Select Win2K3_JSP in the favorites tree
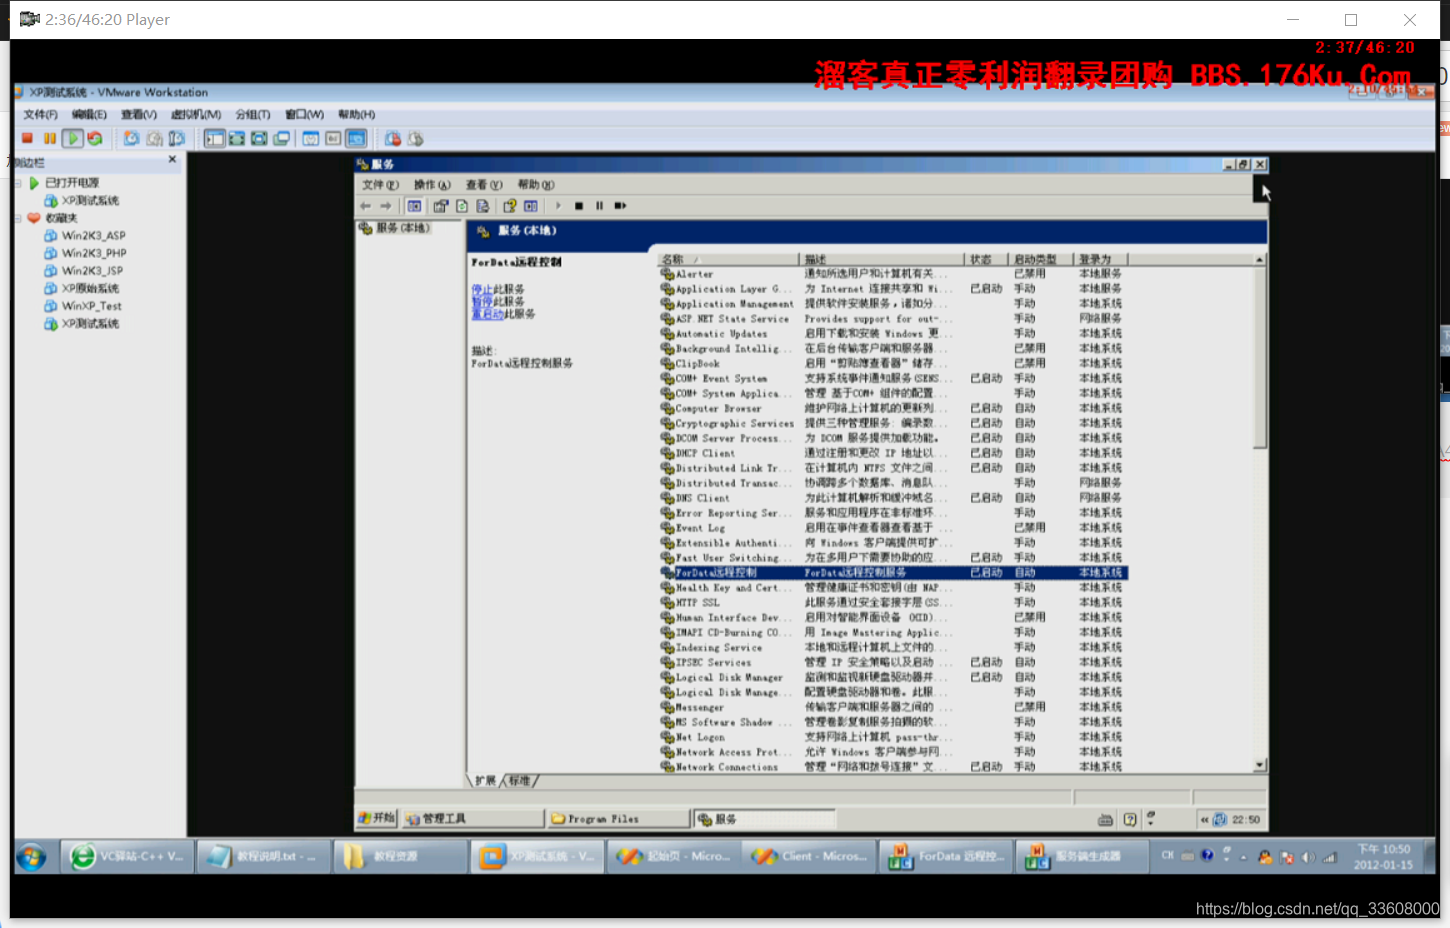The width and height of the screenshot is (1450, 928). pyautogui.click(x=84, y=271)
